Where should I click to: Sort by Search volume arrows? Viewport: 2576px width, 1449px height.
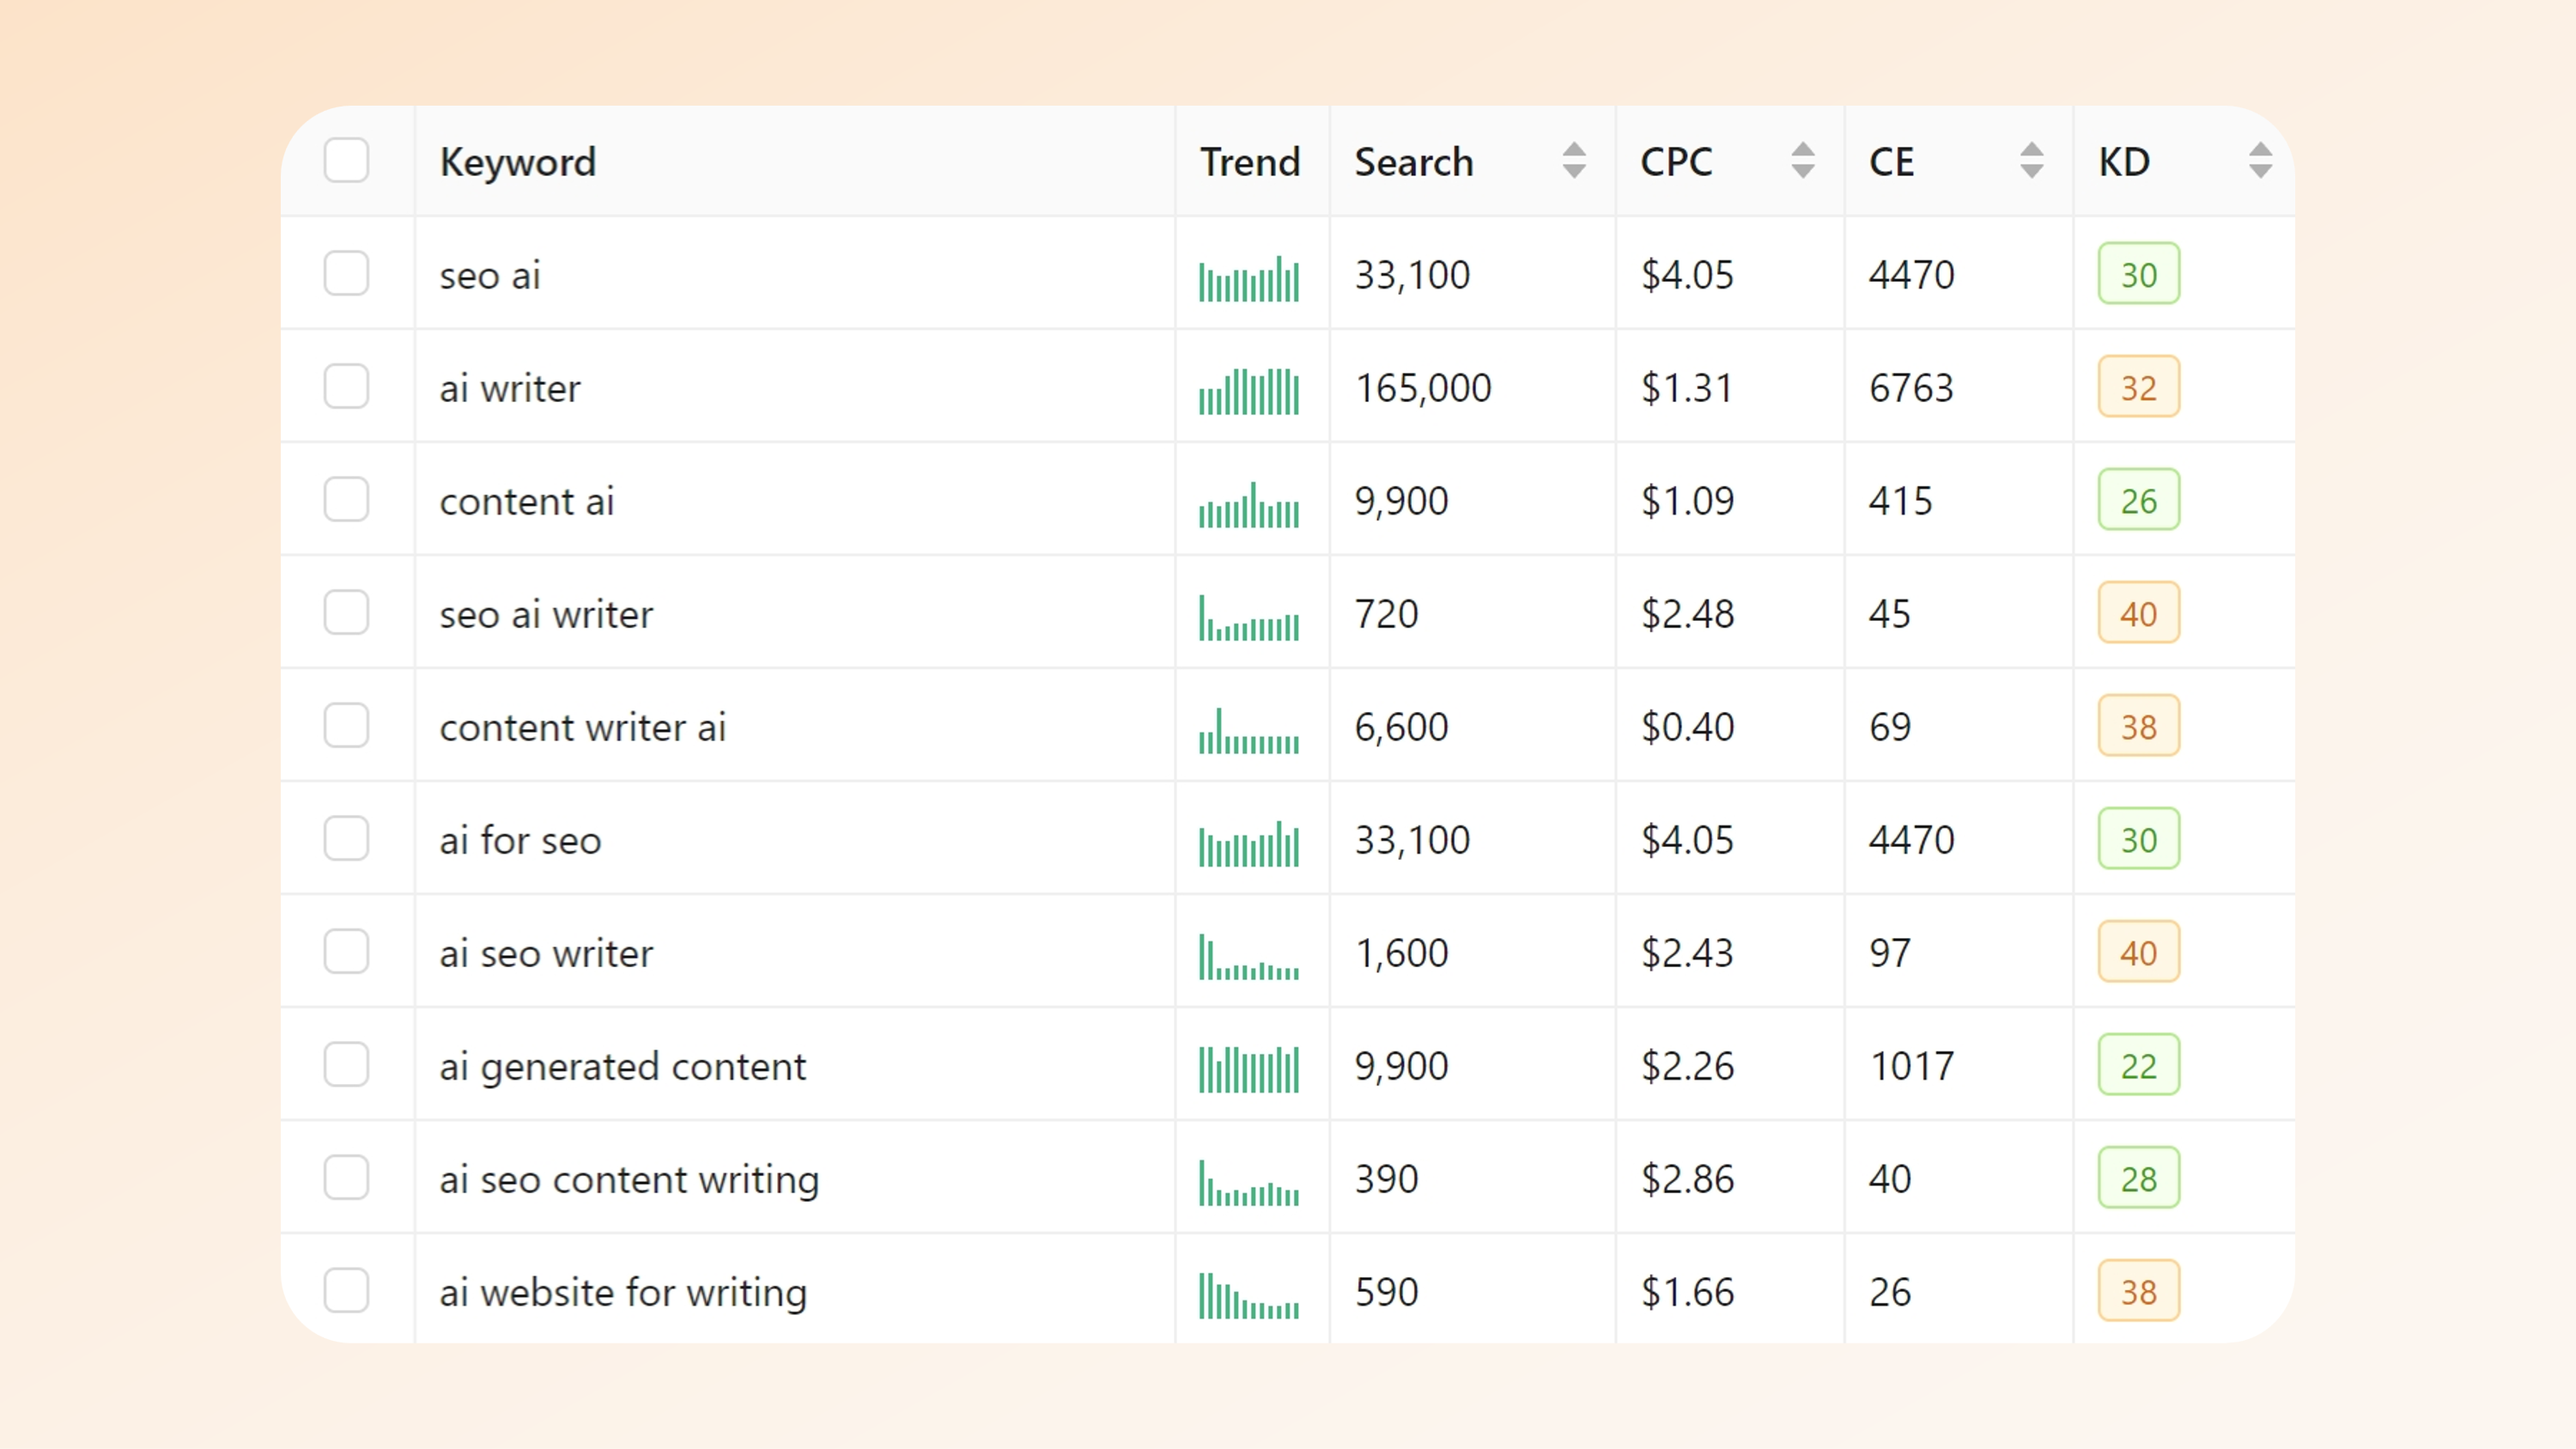point(1573,161)
